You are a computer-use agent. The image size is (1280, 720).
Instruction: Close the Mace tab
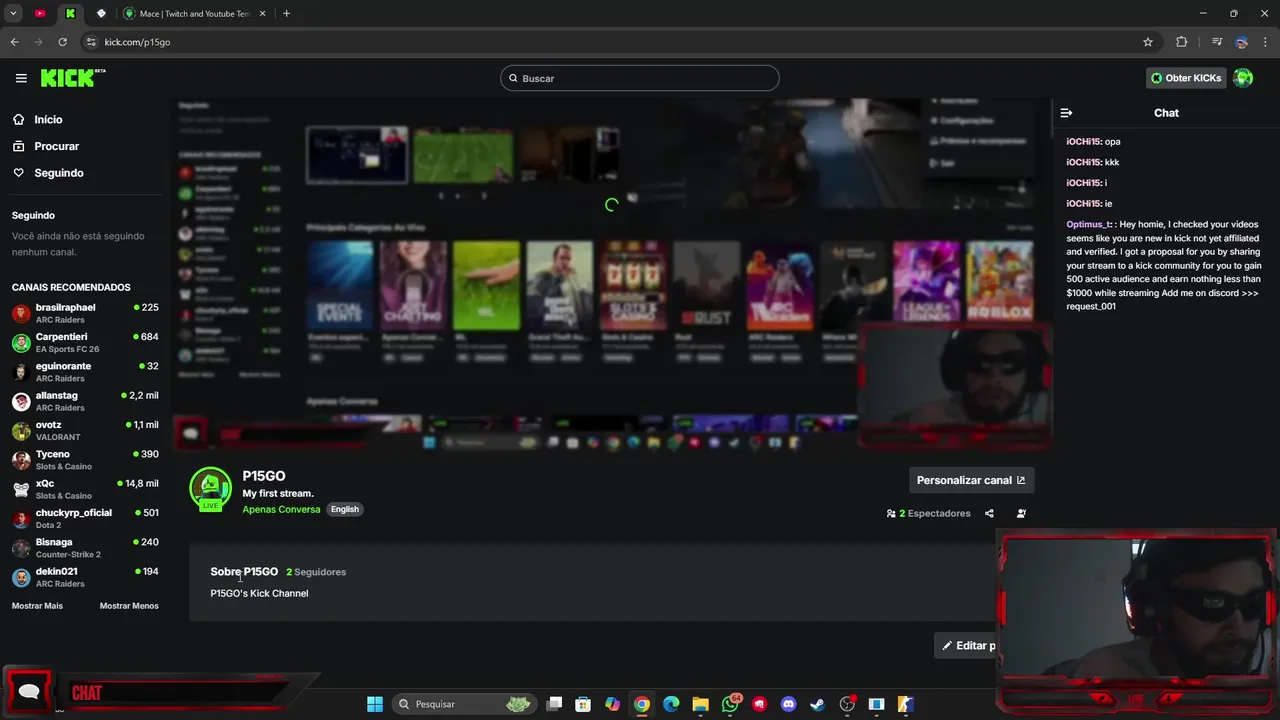tap(263, 14)
